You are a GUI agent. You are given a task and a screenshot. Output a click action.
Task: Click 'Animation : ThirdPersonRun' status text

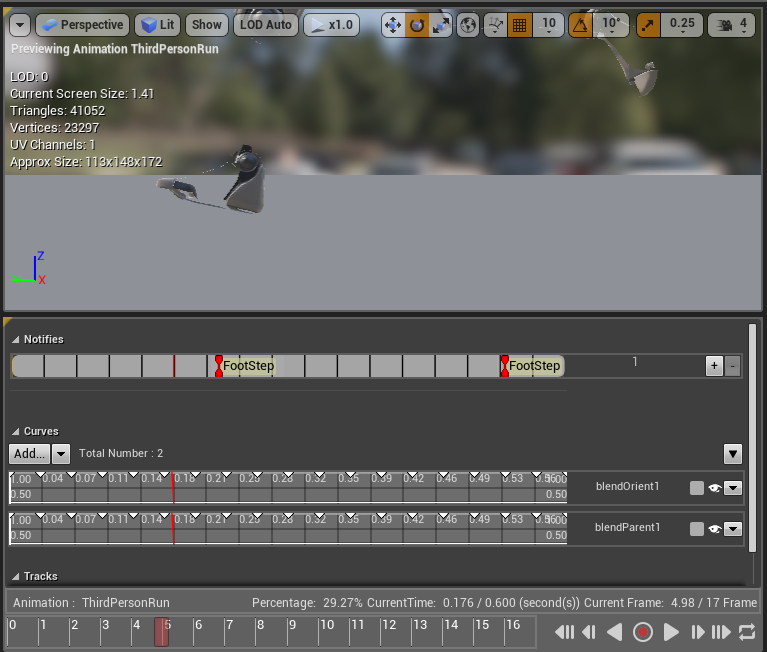(91, 603)
